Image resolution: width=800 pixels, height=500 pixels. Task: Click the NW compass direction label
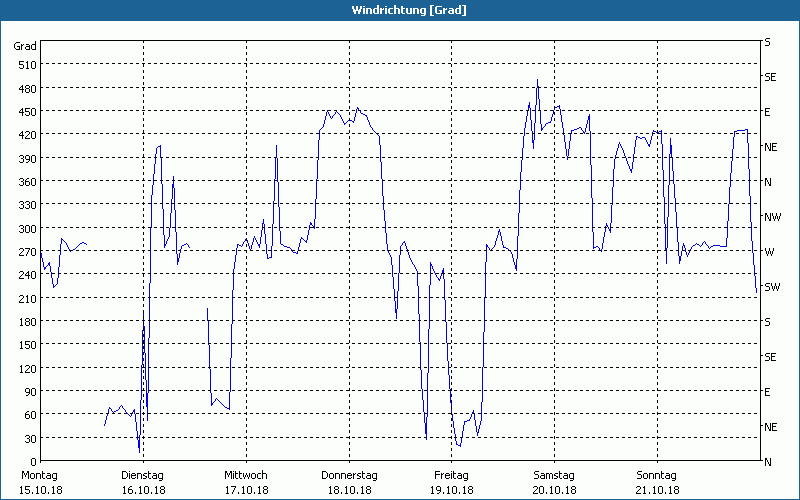(772, 217)
